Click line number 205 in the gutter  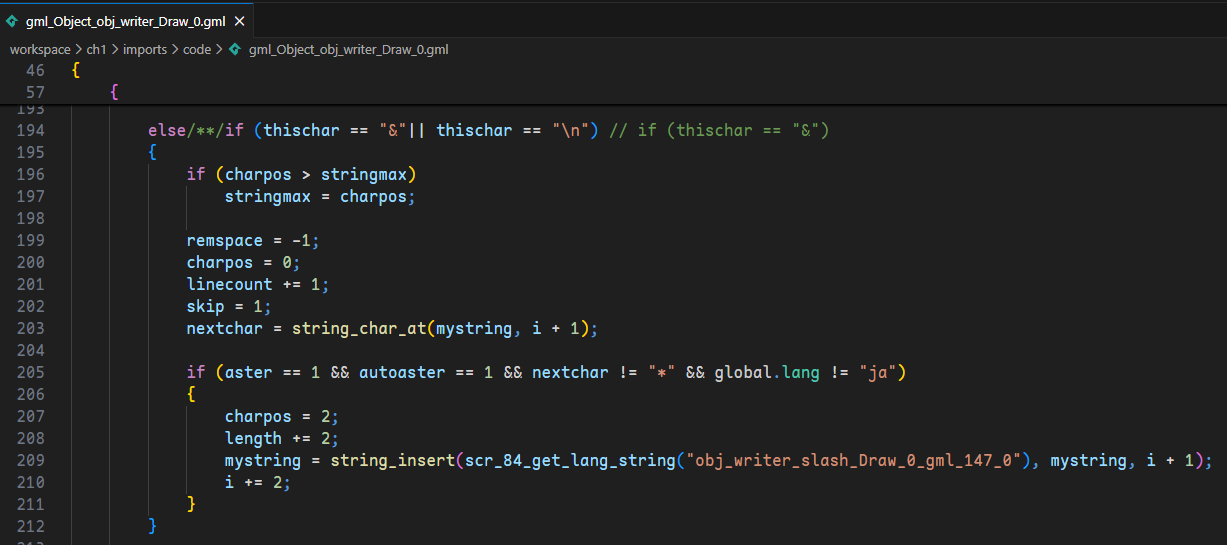tap(30, 372)
